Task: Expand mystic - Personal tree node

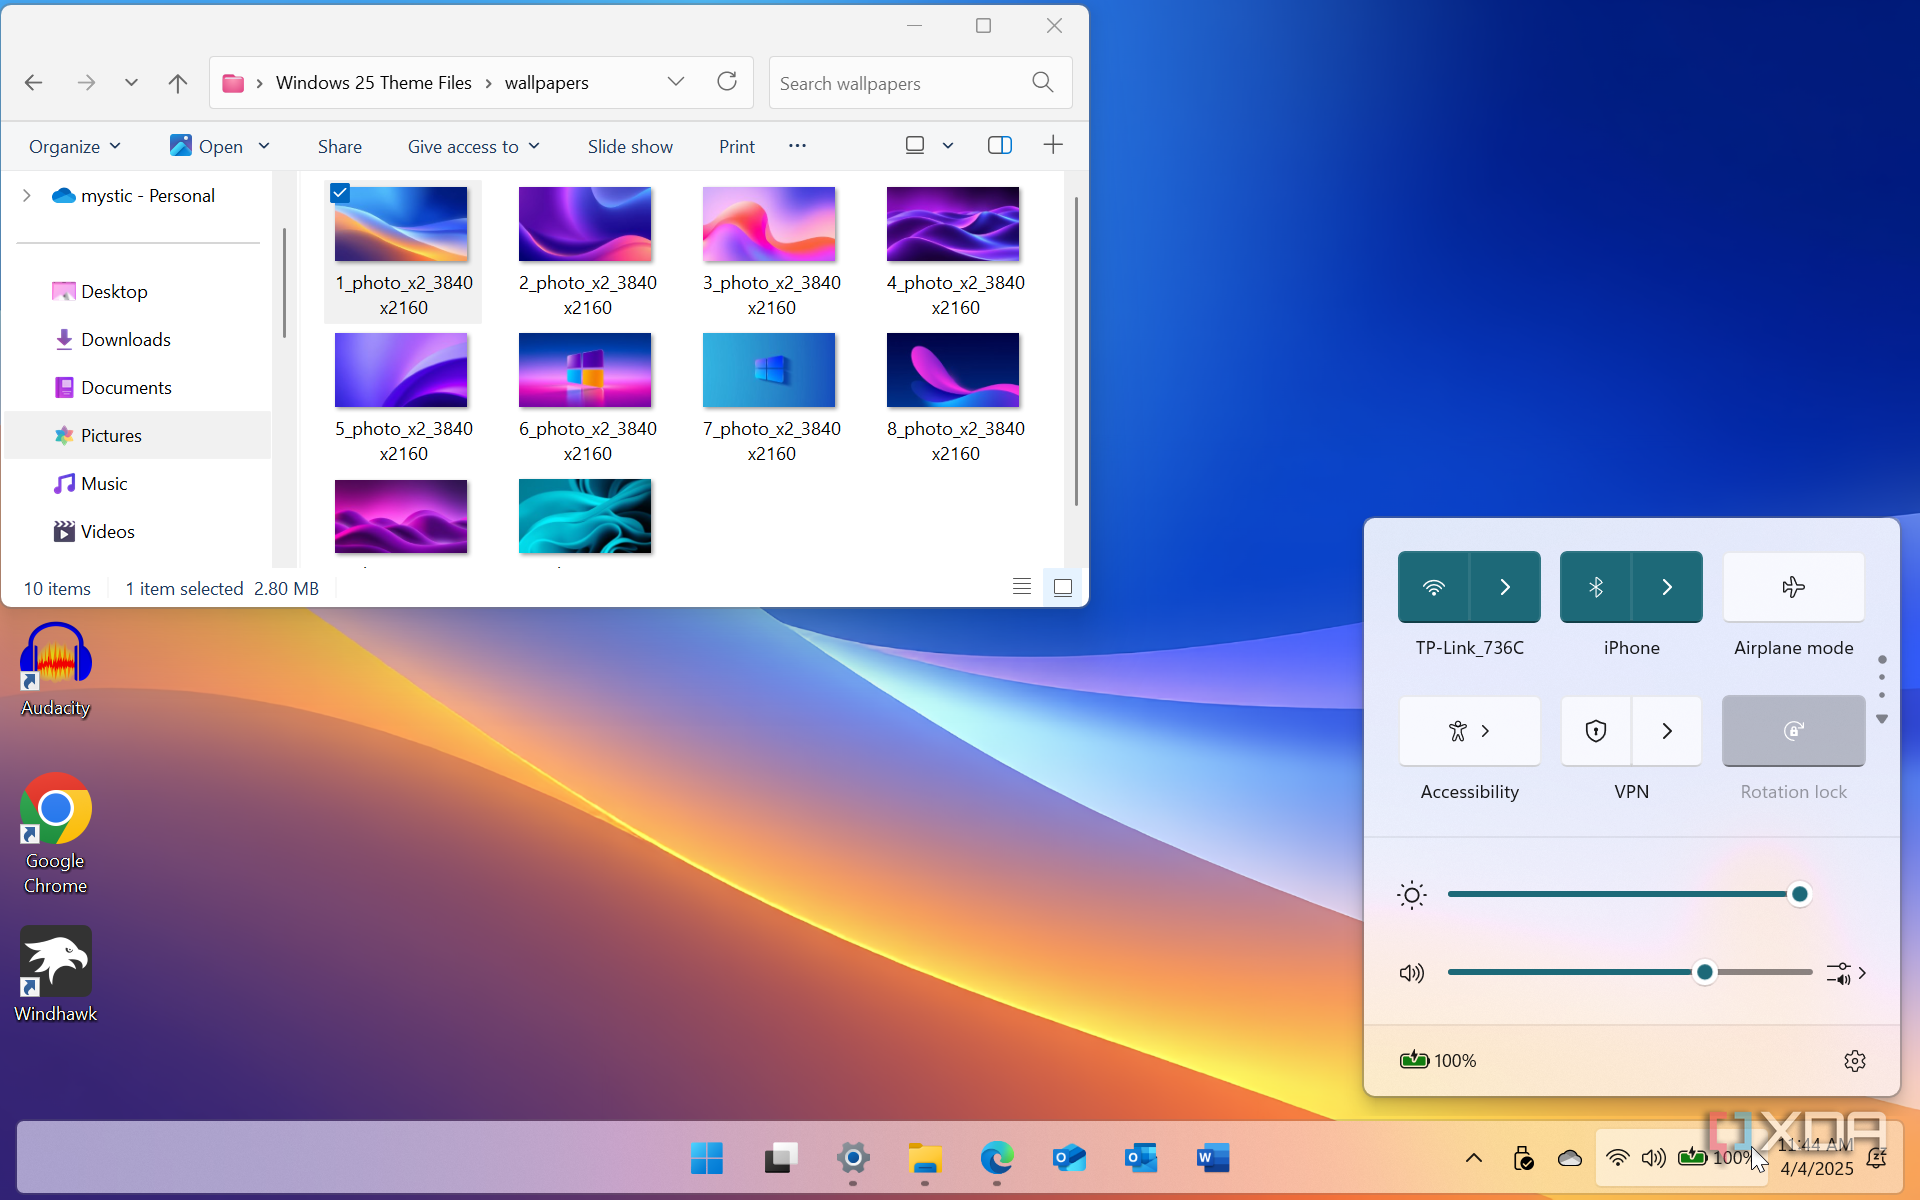Action: pos(27,196)
